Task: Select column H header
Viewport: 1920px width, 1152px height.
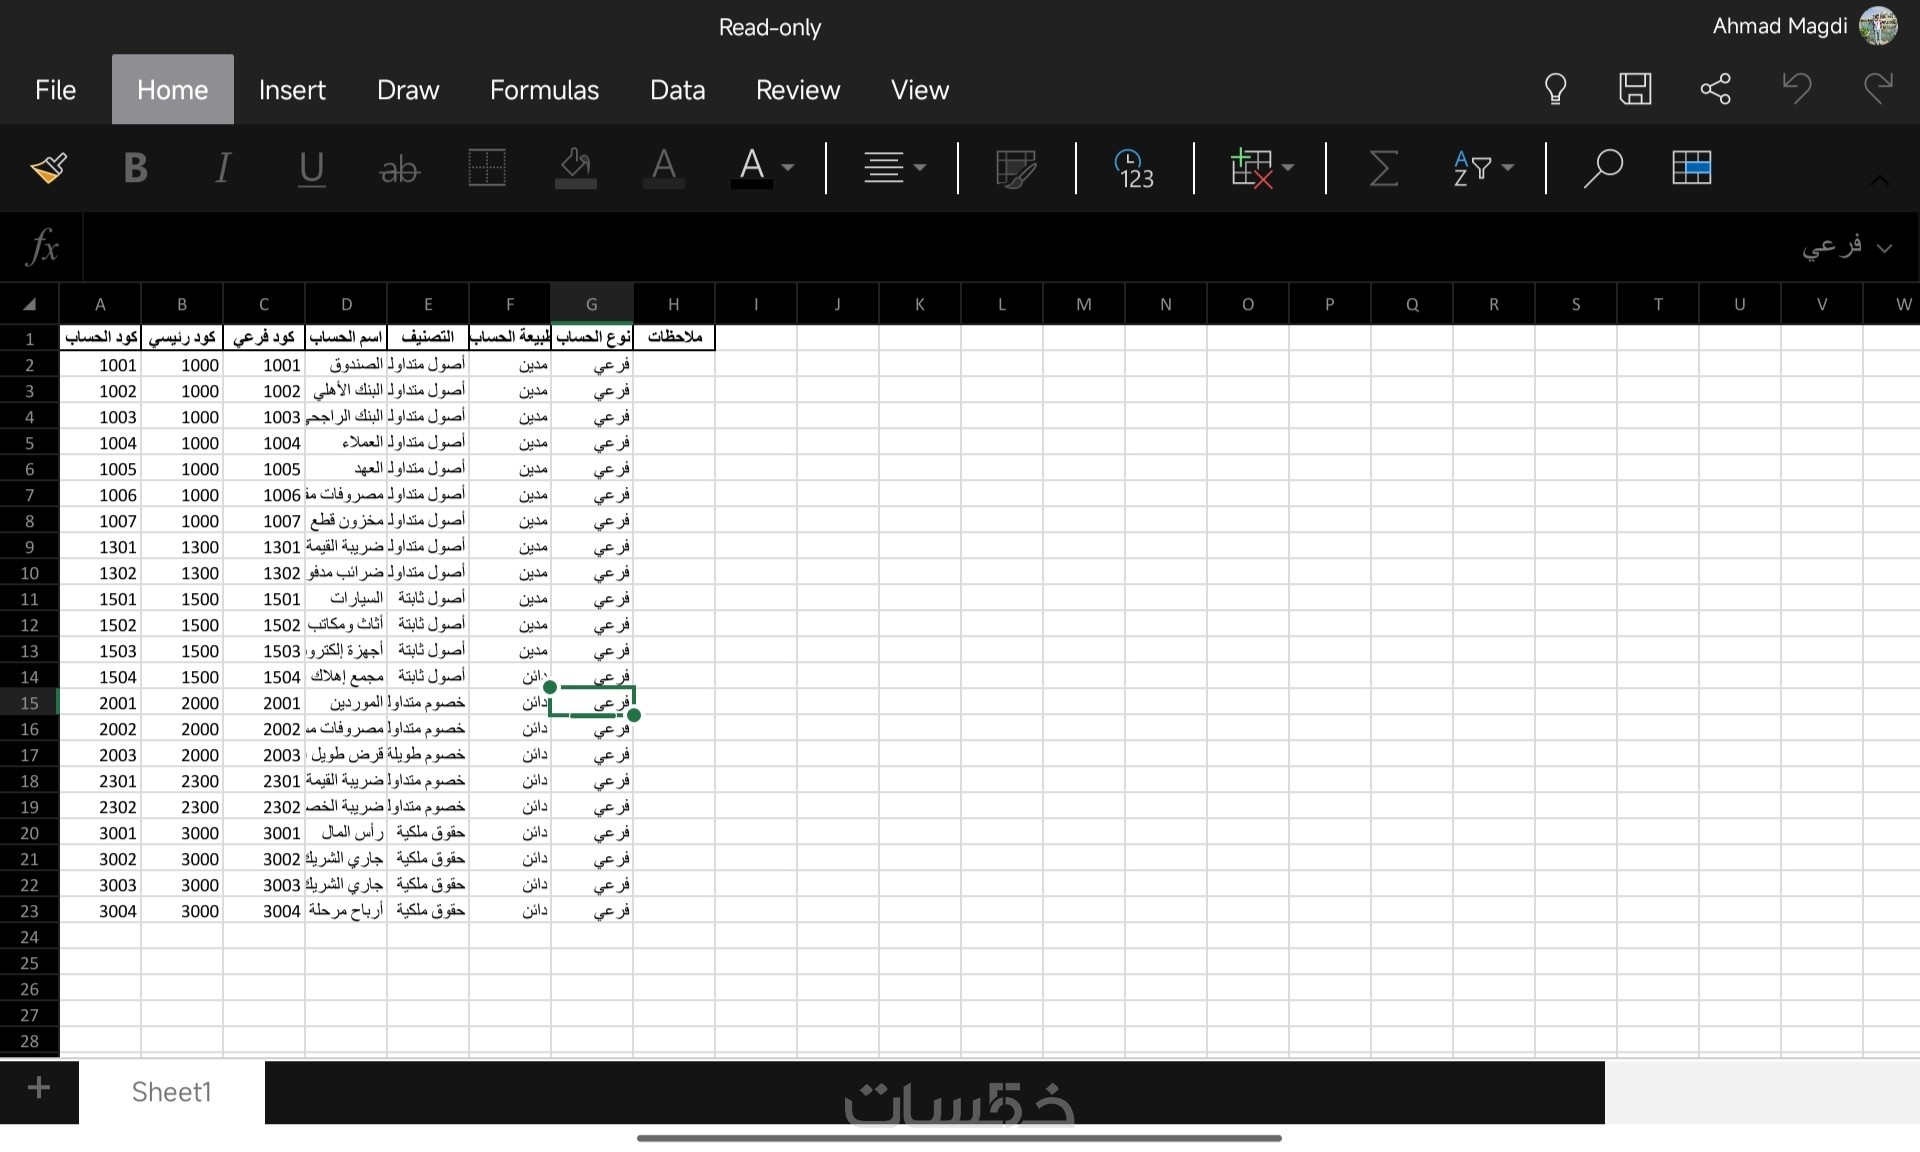Action: (x=674, y=304)
